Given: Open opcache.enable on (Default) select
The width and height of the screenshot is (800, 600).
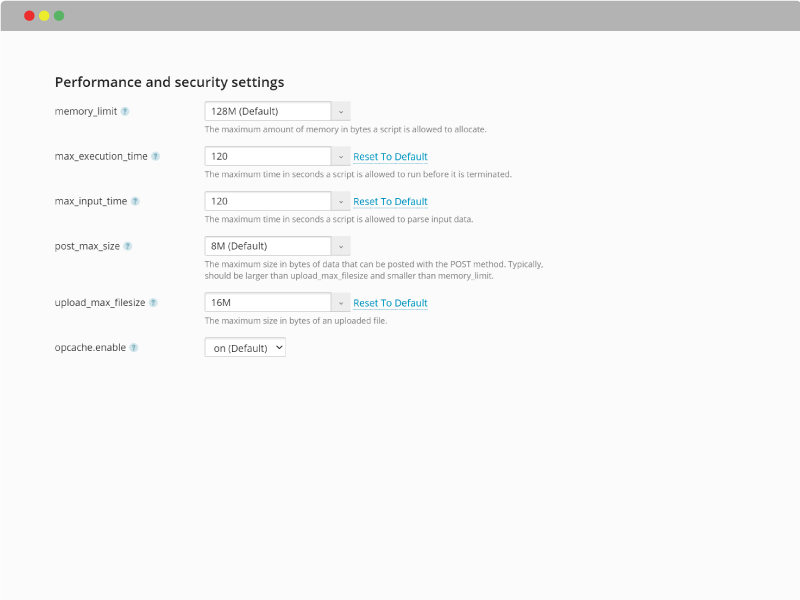Looking at the screenshot, I should pos(245,347).
